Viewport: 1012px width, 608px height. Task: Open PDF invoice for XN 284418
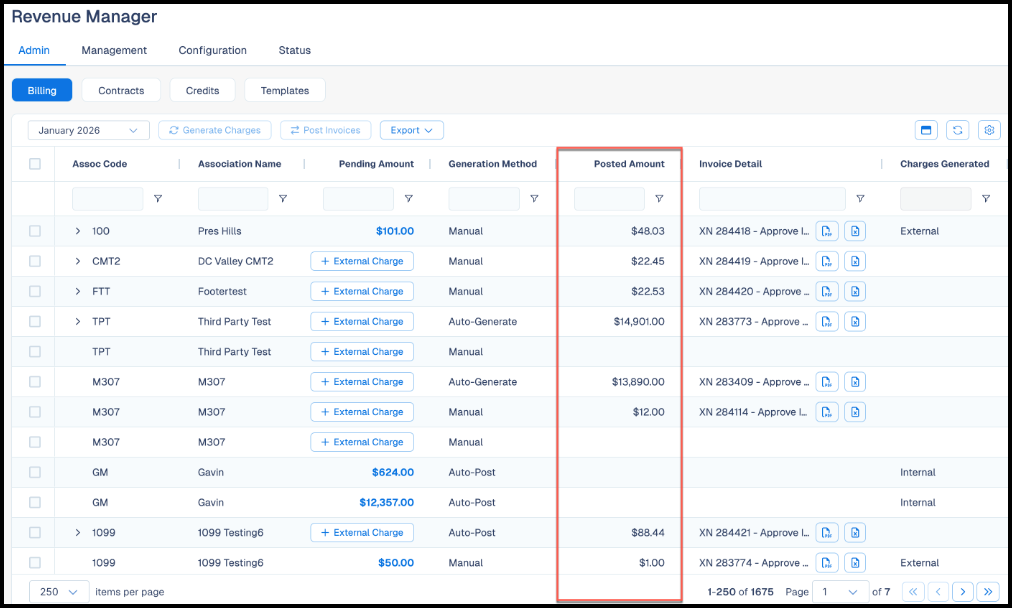pyautogui.click(x=827, y=231)
